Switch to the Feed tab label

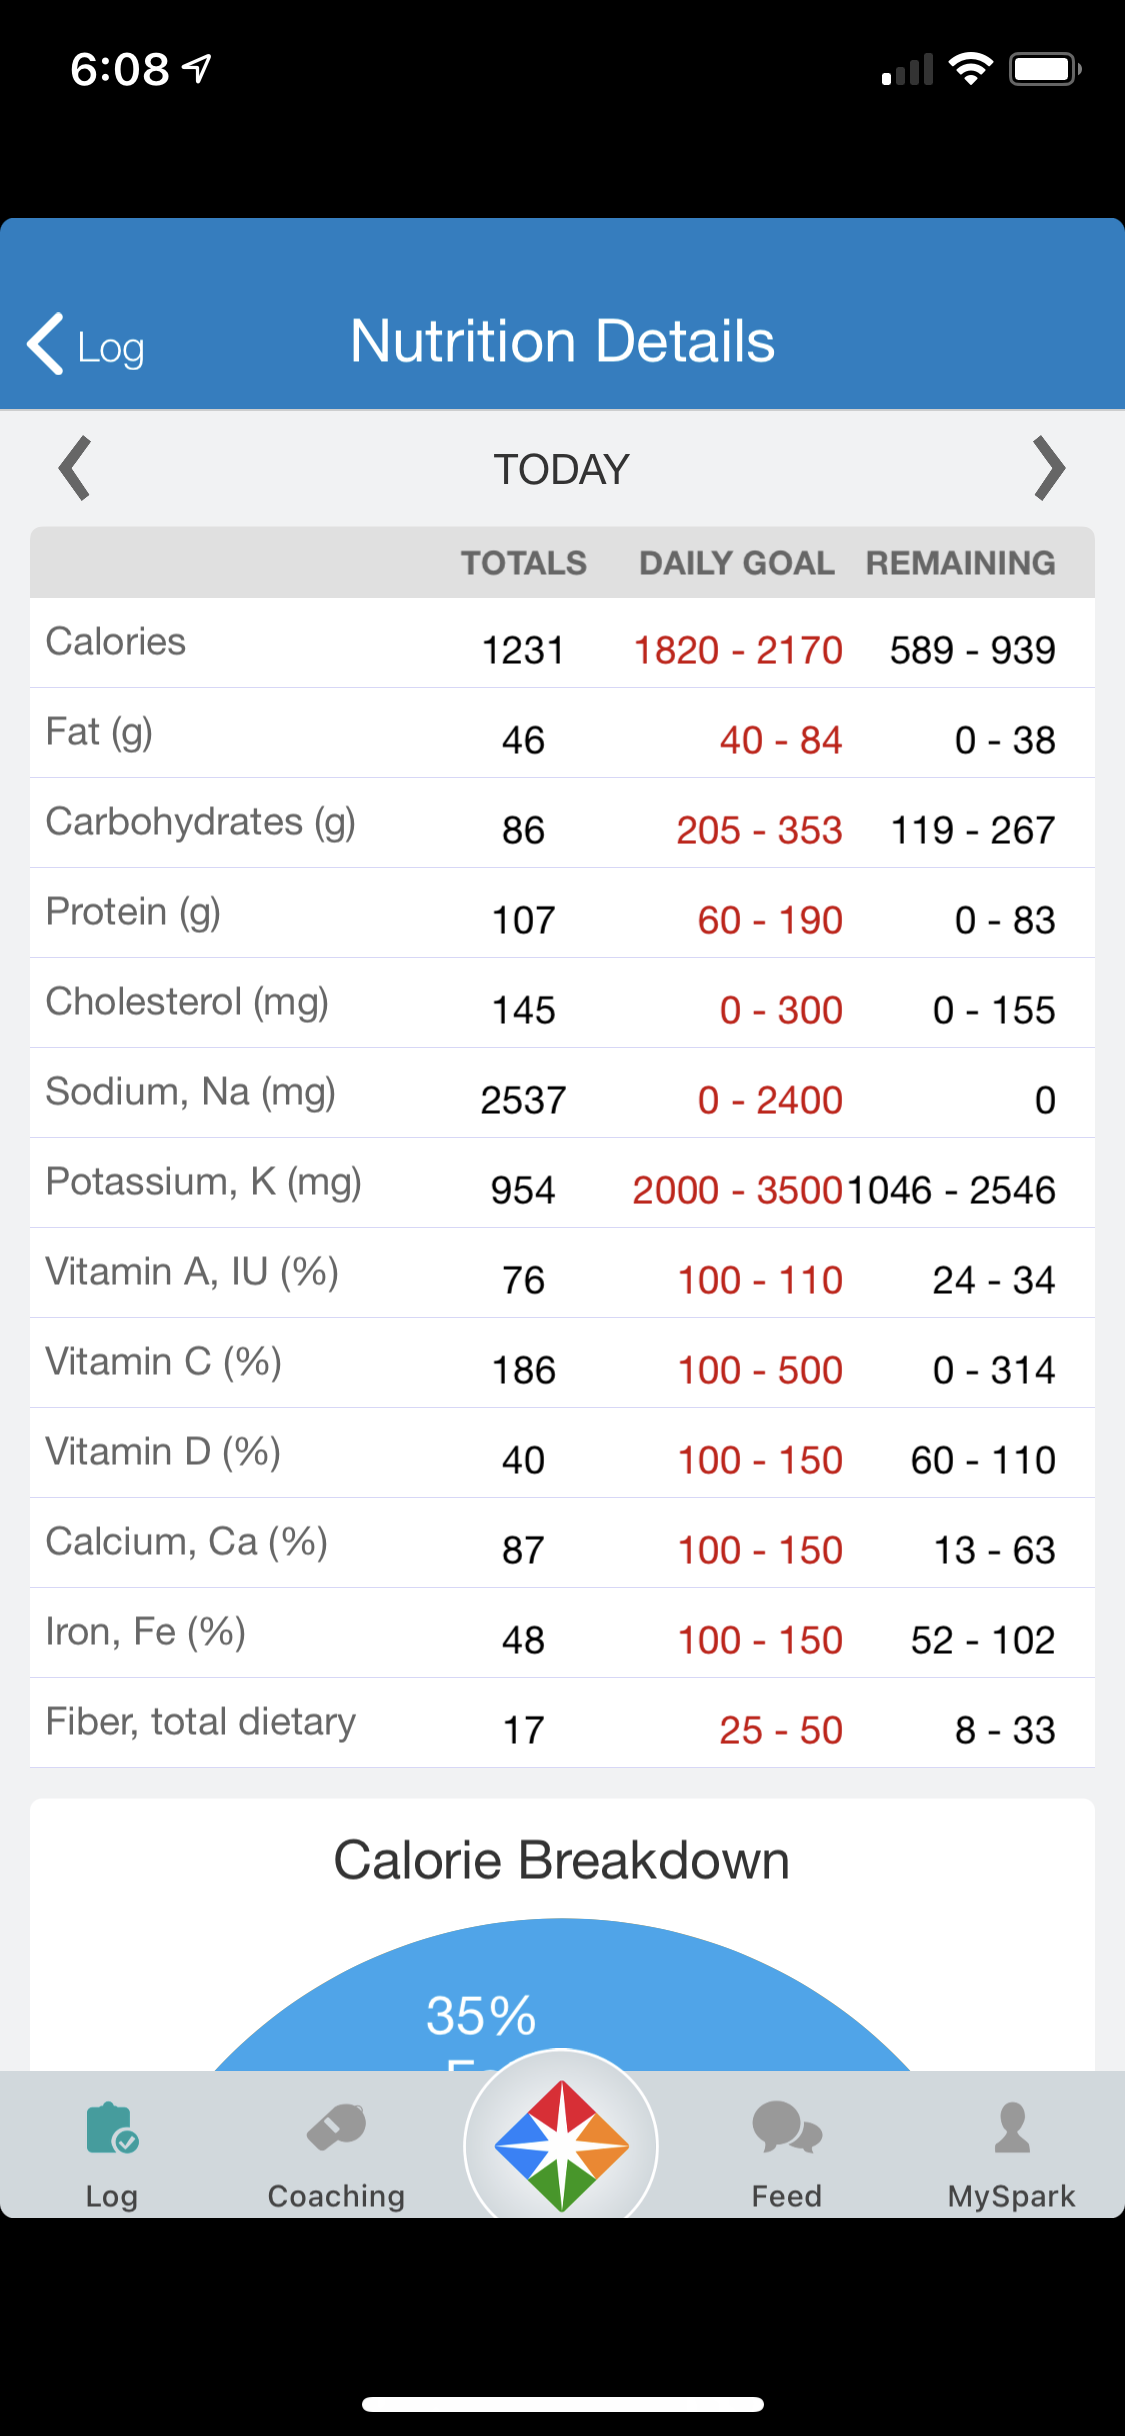tap(787, 2195)
